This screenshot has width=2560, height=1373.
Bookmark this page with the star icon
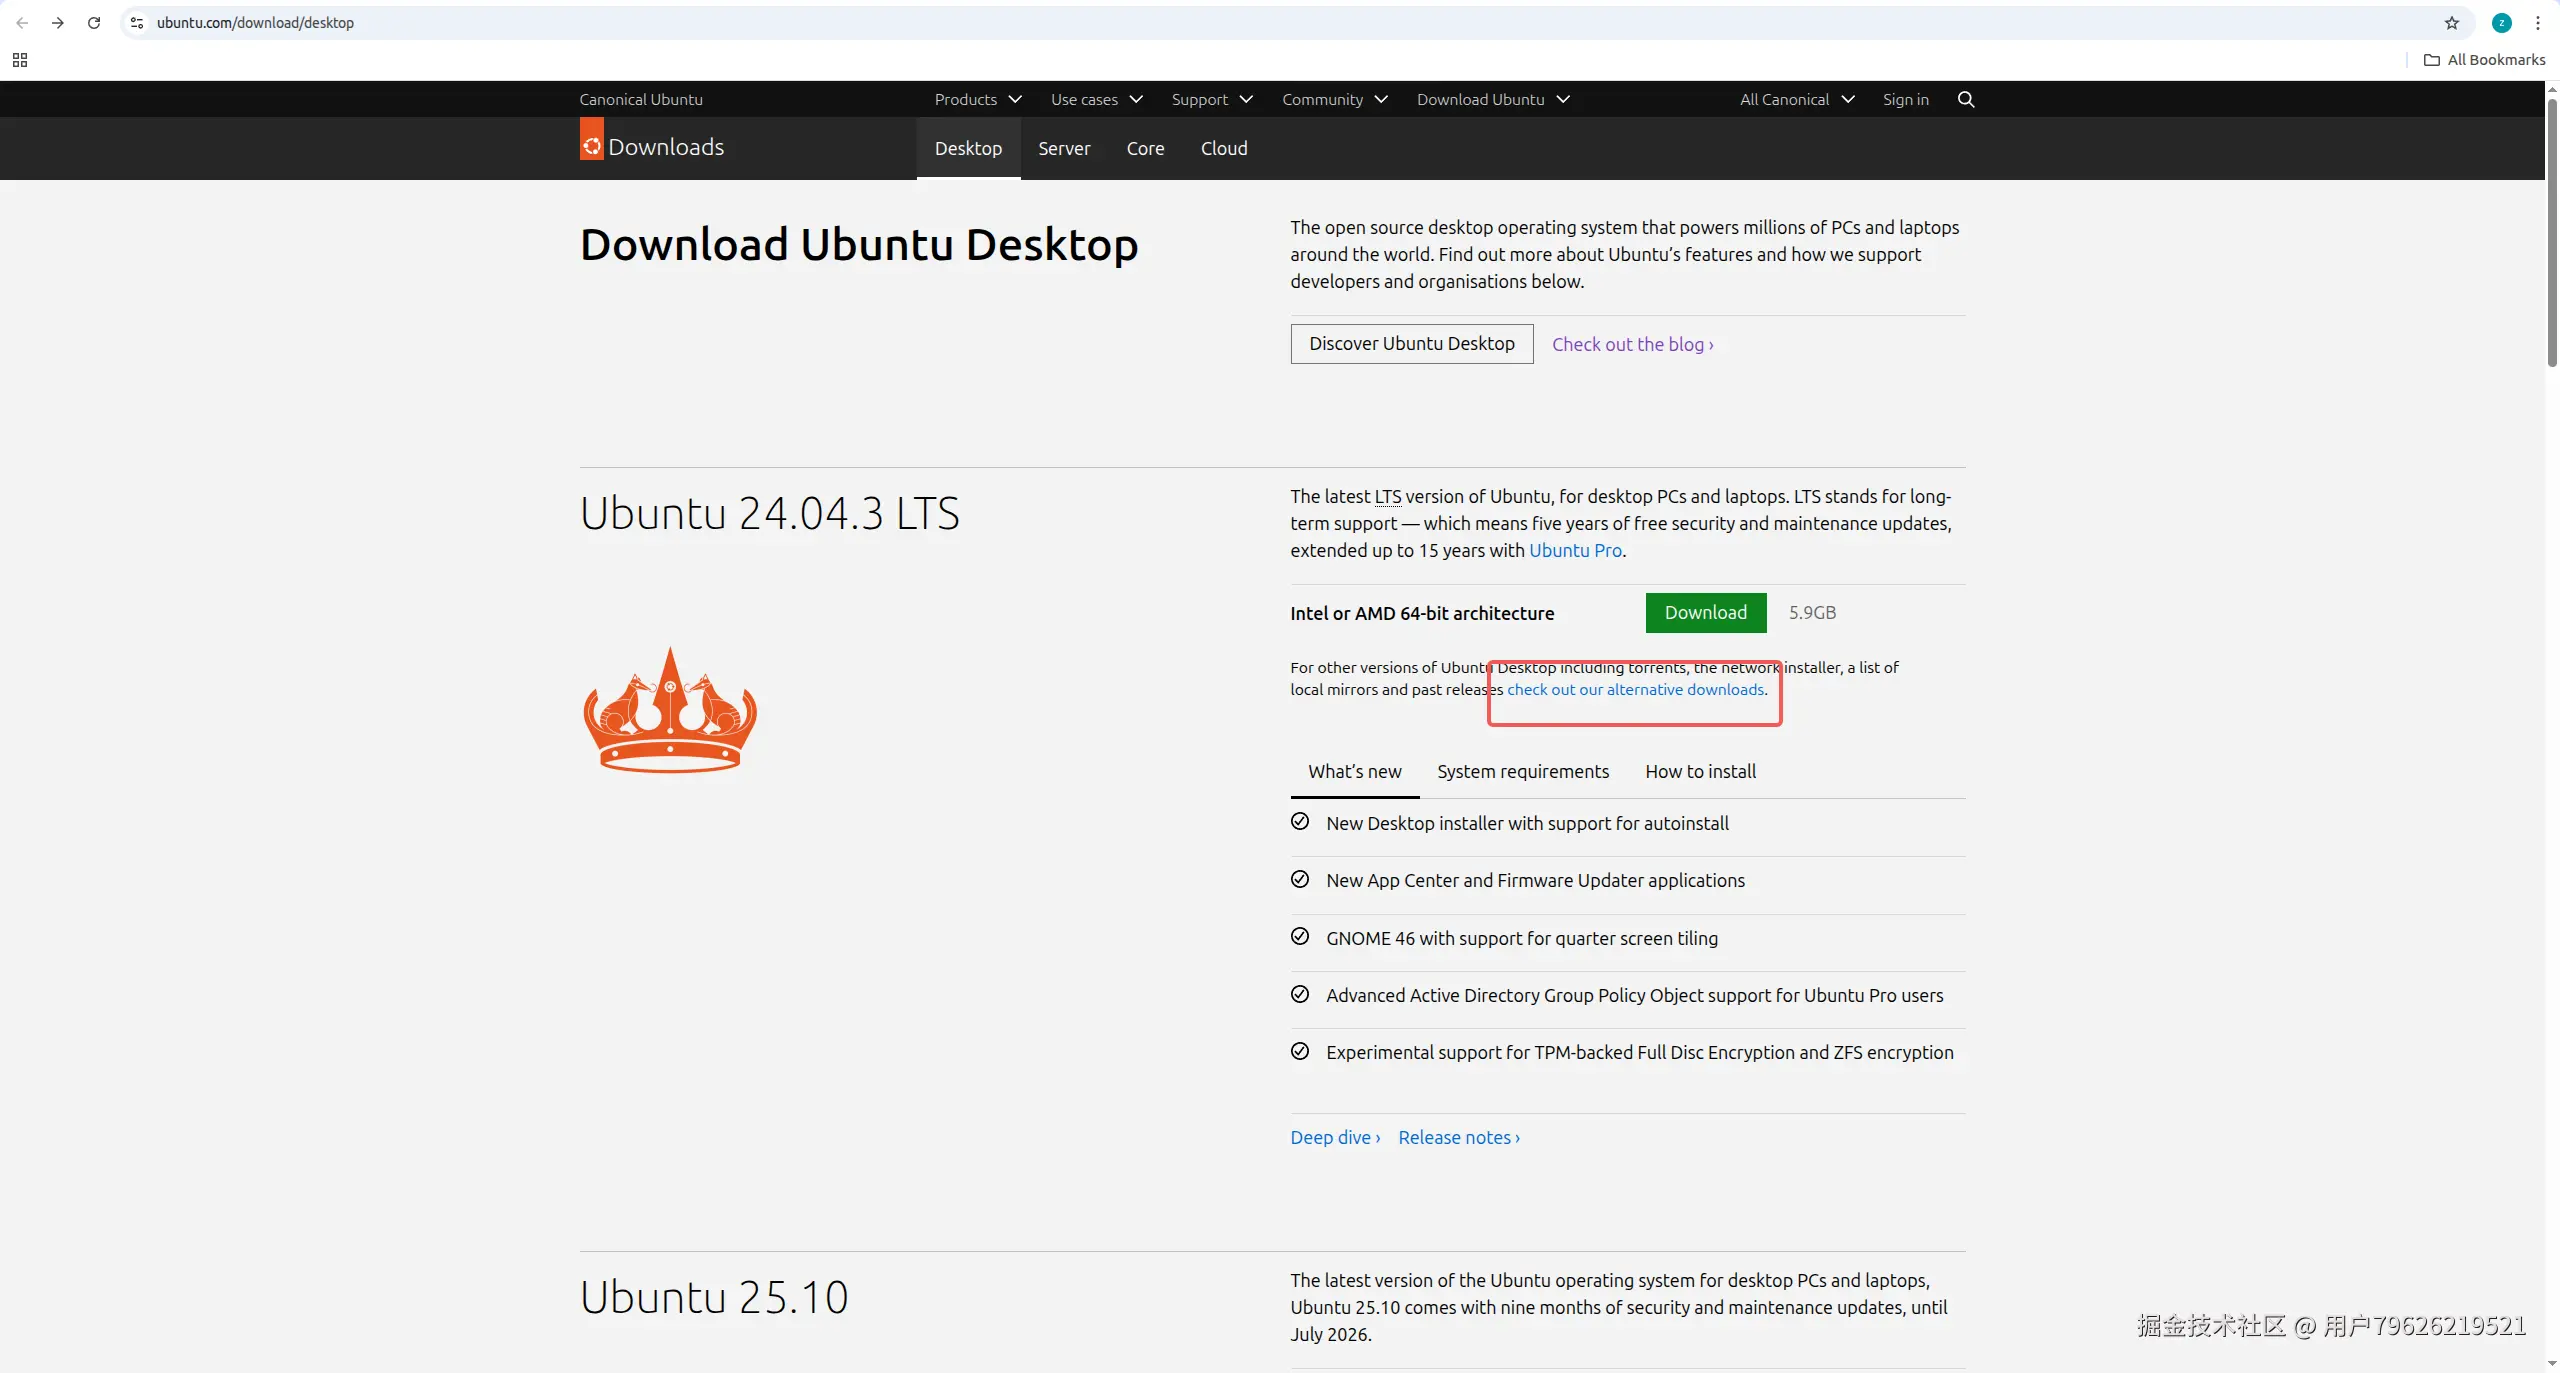pos(2451,23)
